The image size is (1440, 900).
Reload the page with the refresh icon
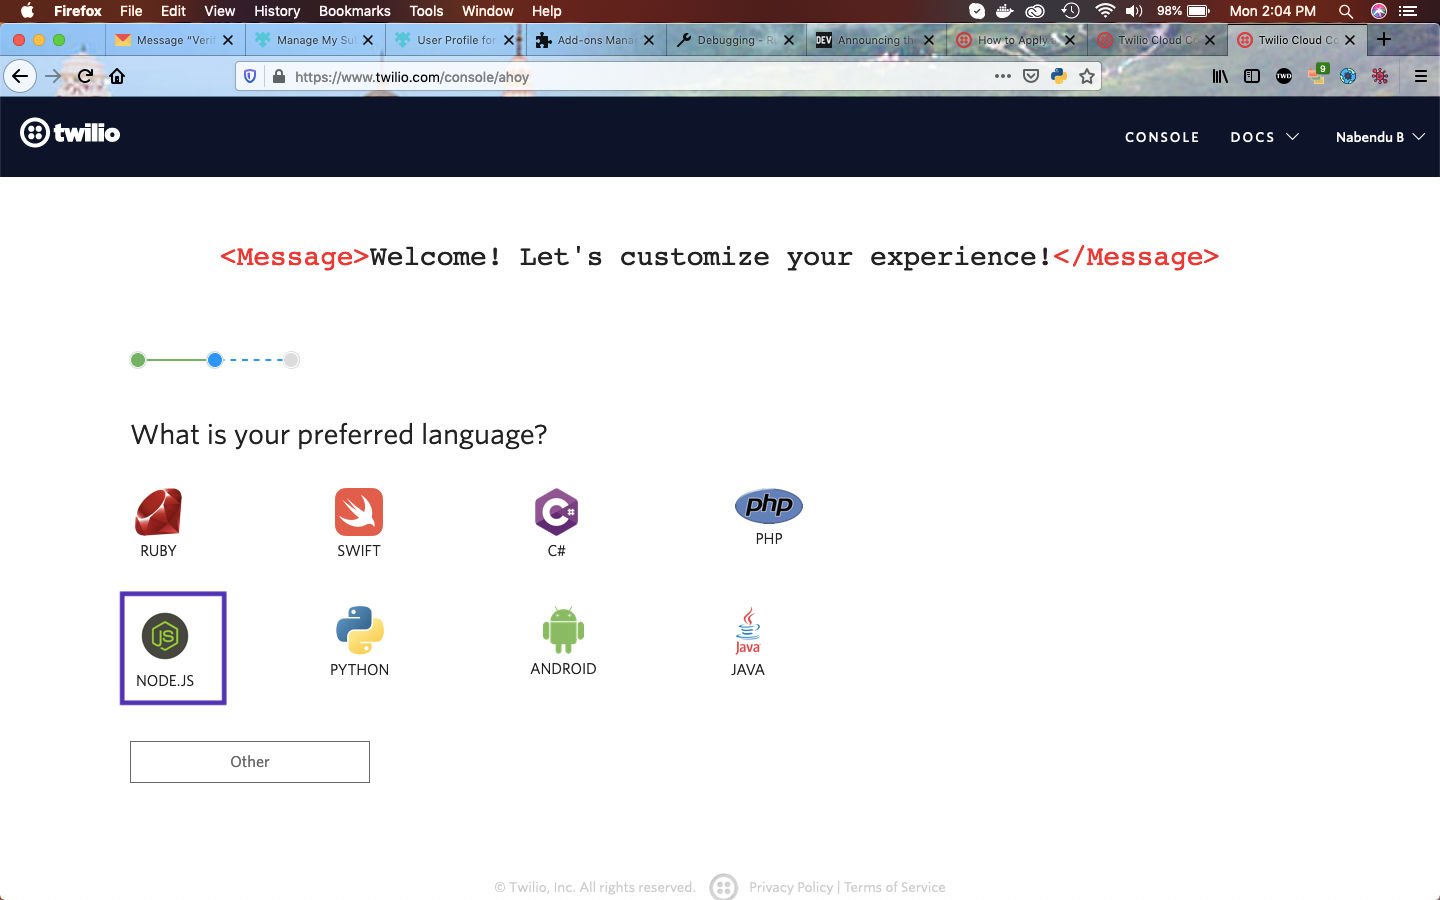pyautogui.click(x=86, y=76)
